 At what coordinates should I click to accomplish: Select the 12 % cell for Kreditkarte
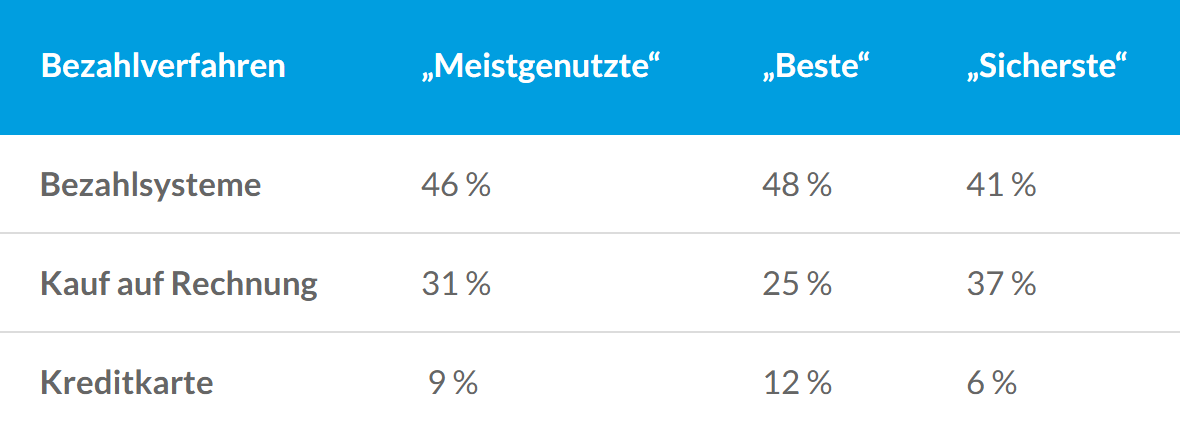pyautogui.click(x=797, y=383)
